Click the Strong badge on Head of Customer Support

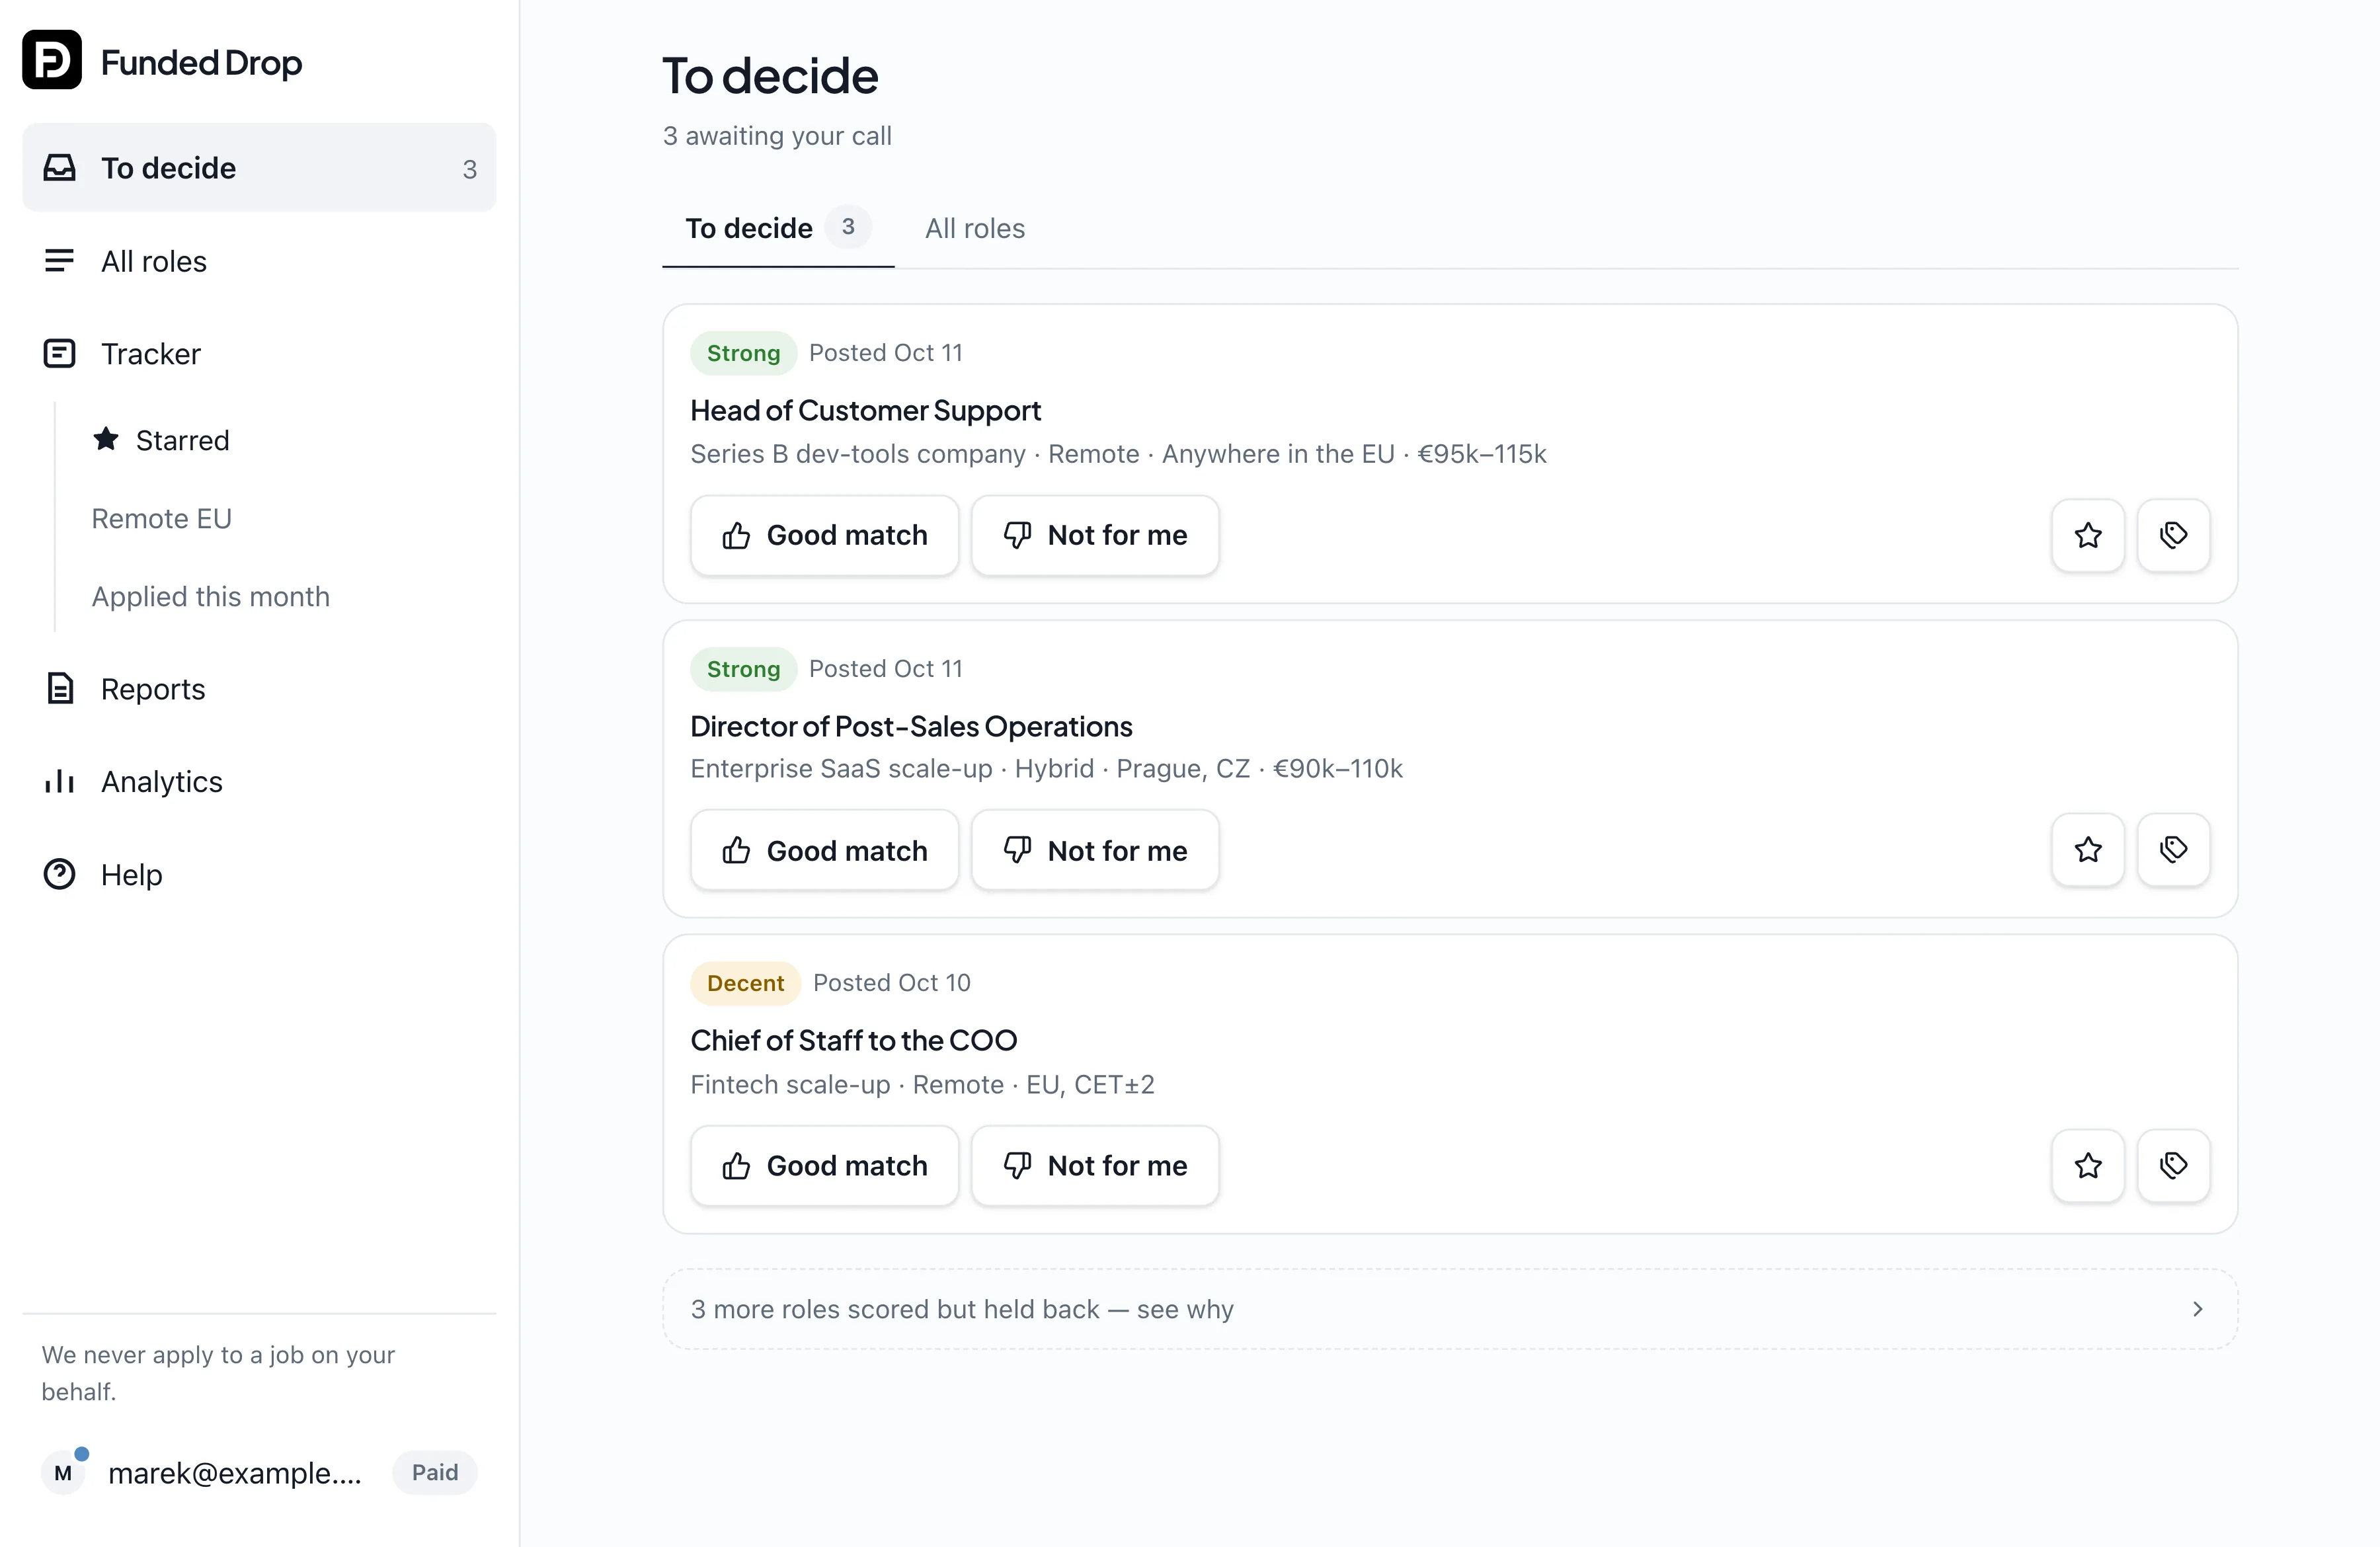[x=743, y=353]
